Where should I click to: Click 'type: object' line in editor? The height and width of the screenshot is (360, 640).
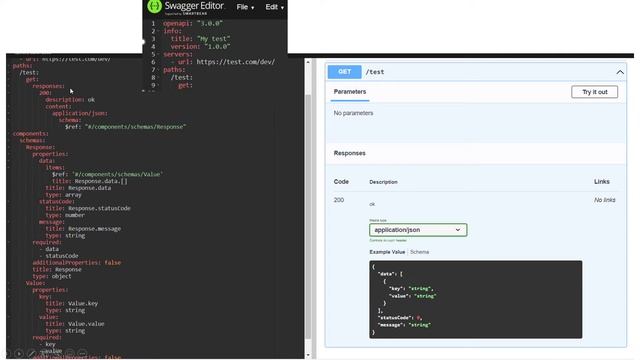(x=52, y=276)
